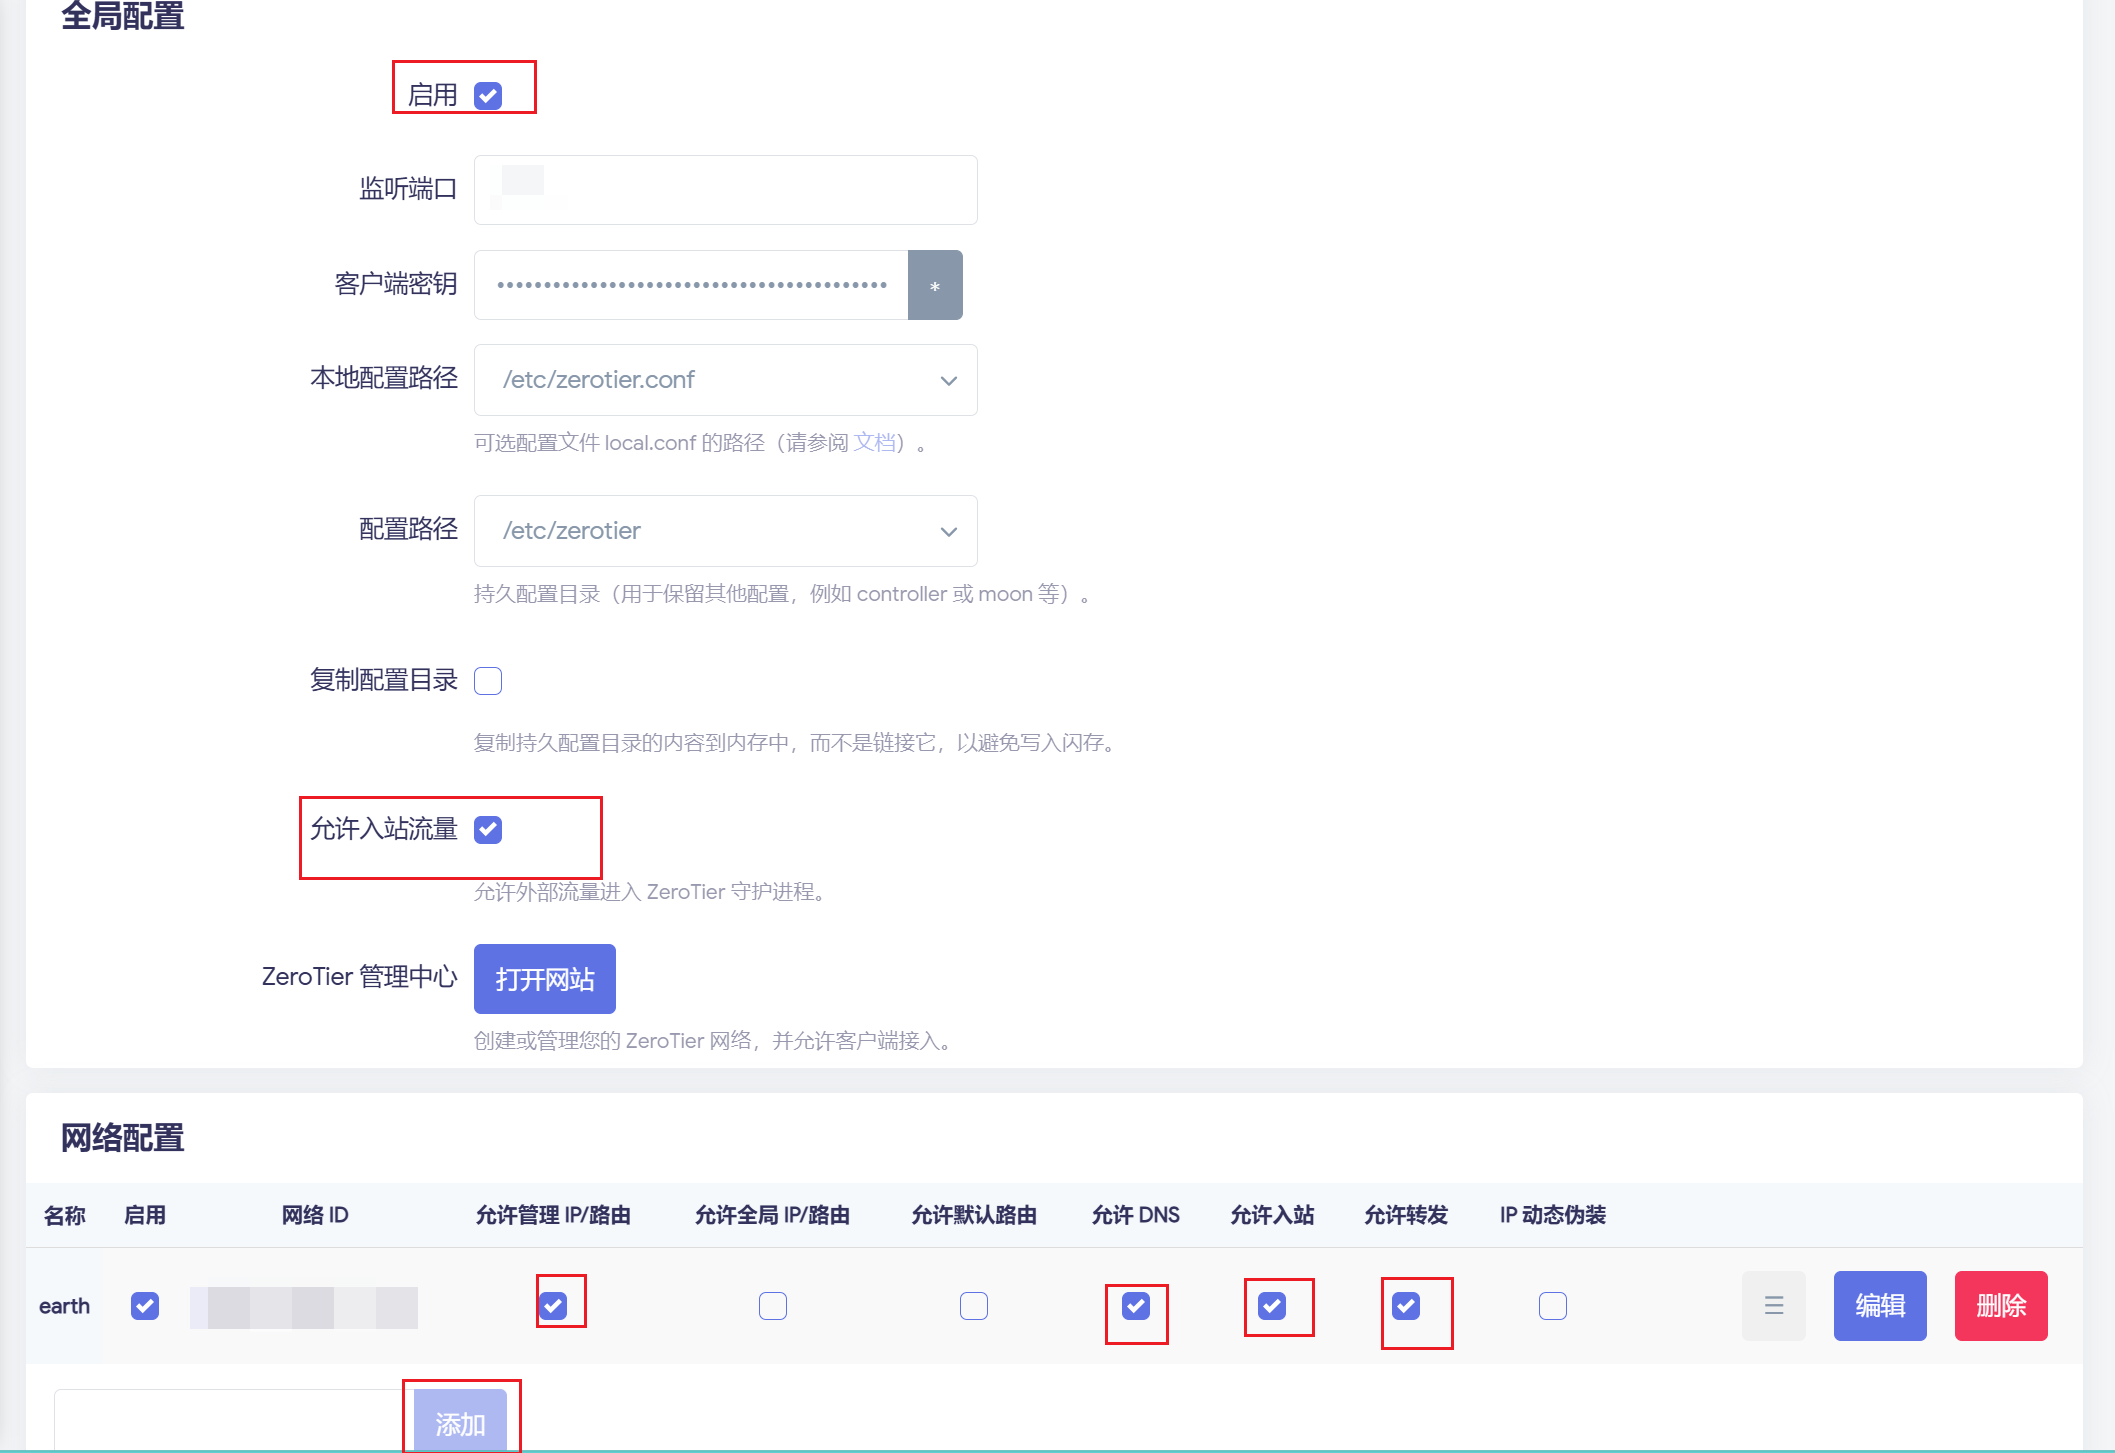Screen dimensions: 2115x1453
Task: Toggle the 允许入站流量 checkbox
Action: tap(488, 830)
